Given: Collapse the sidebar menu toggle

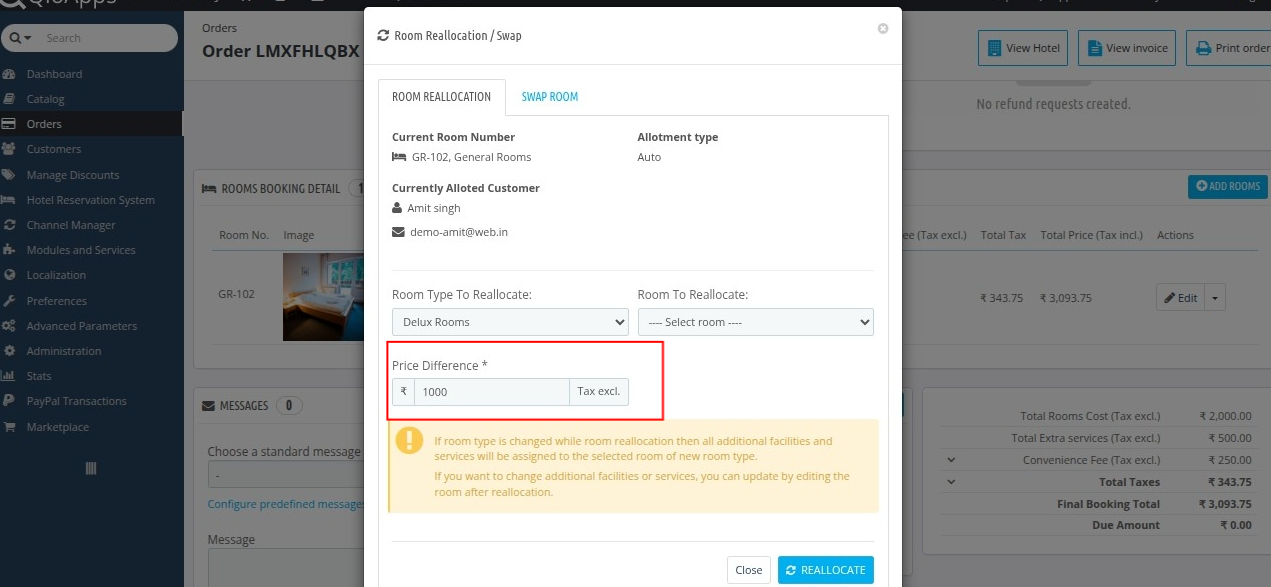Looking at the screenshot, I should click(91, 468).
